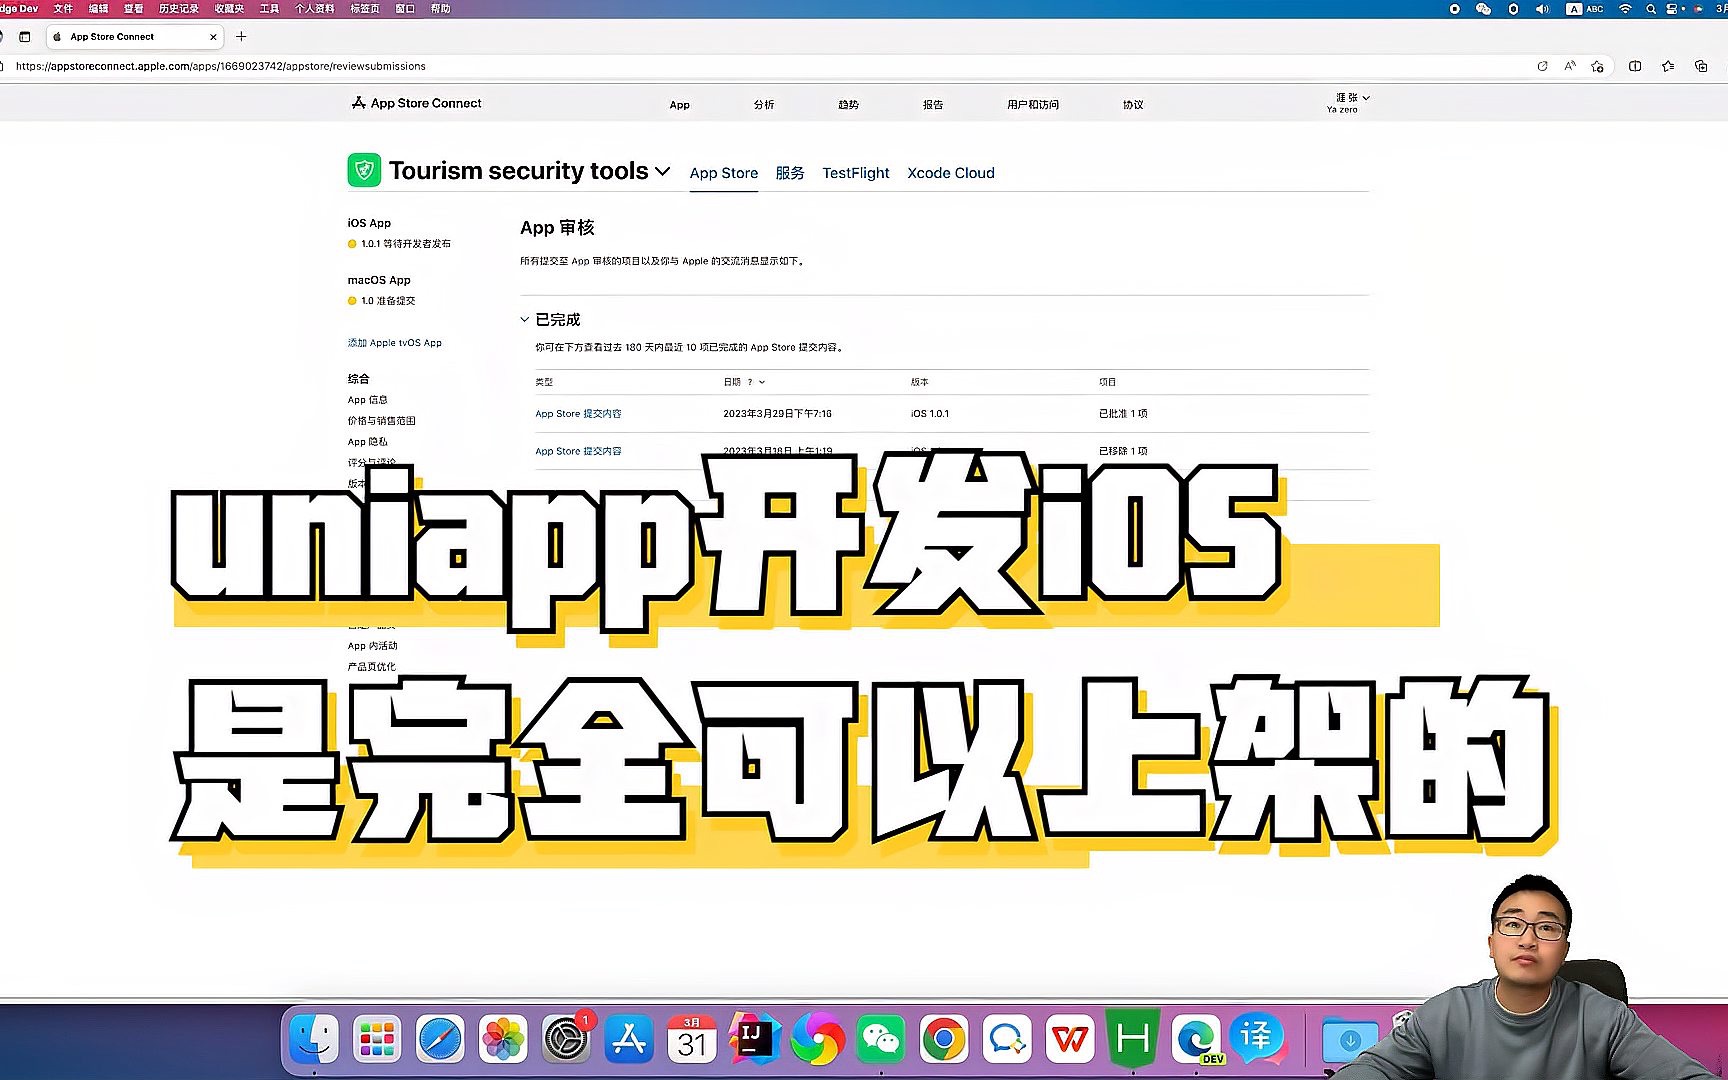
Task: Open the 收藏夹 menu in menu bar
Action: point(229,9)
